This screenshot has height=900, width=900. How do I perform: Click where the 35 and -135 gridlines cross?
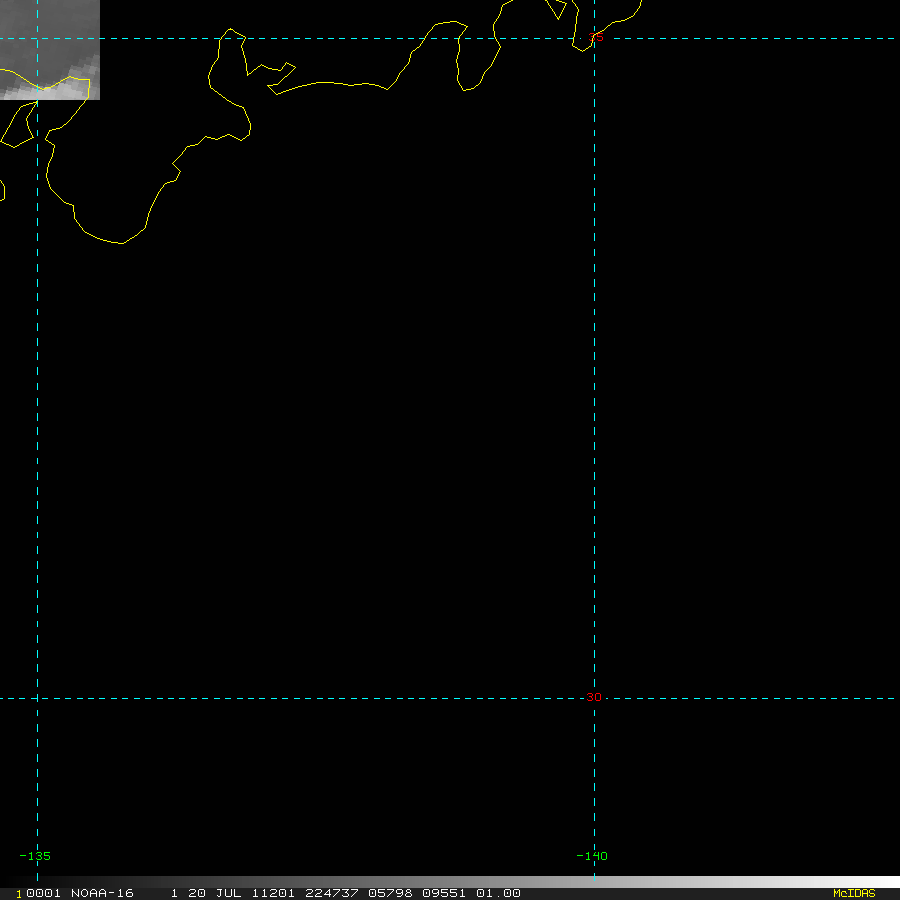click(x=37, y=39)
